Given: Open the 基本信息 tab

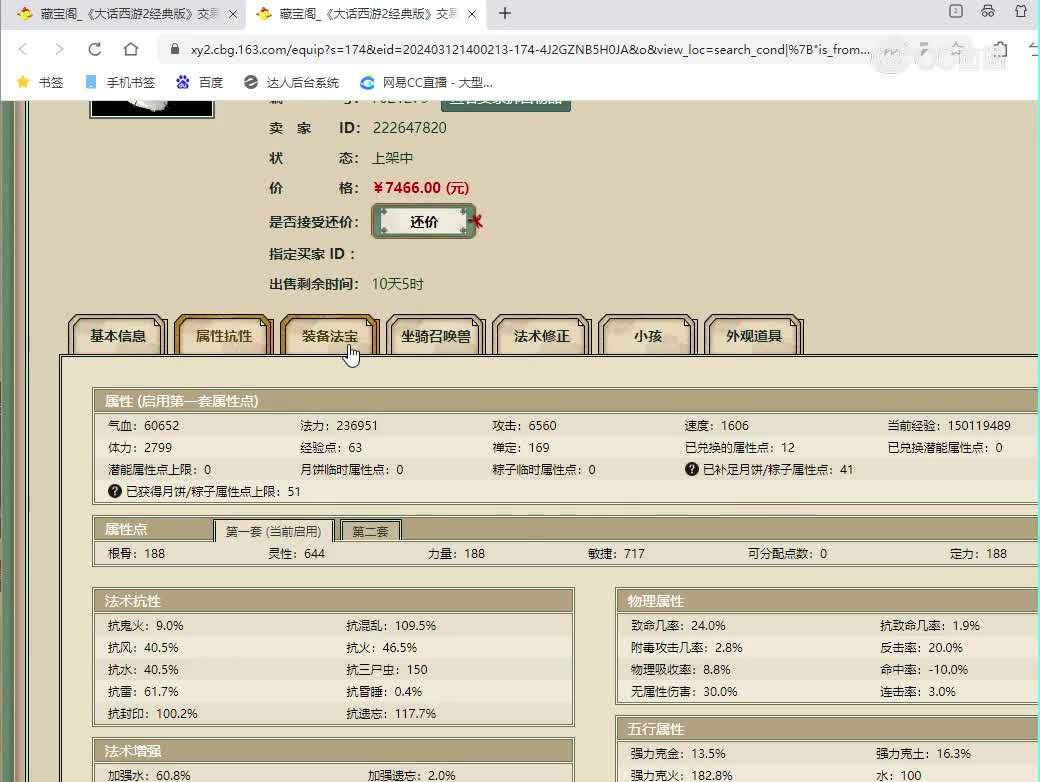Looking at the screenshot, I should tap(117, 336).
